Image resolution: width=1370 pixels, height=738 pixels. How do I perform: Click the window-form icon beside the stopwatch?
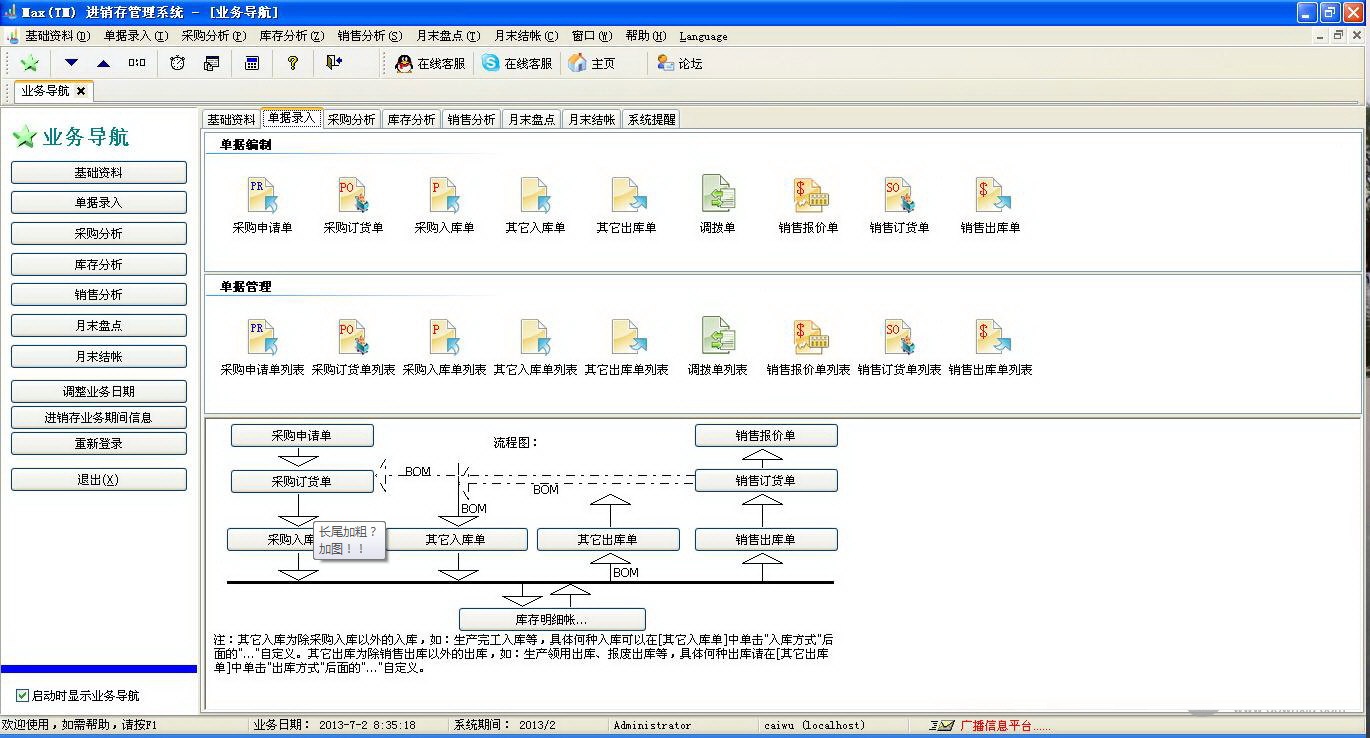[211, 63]
